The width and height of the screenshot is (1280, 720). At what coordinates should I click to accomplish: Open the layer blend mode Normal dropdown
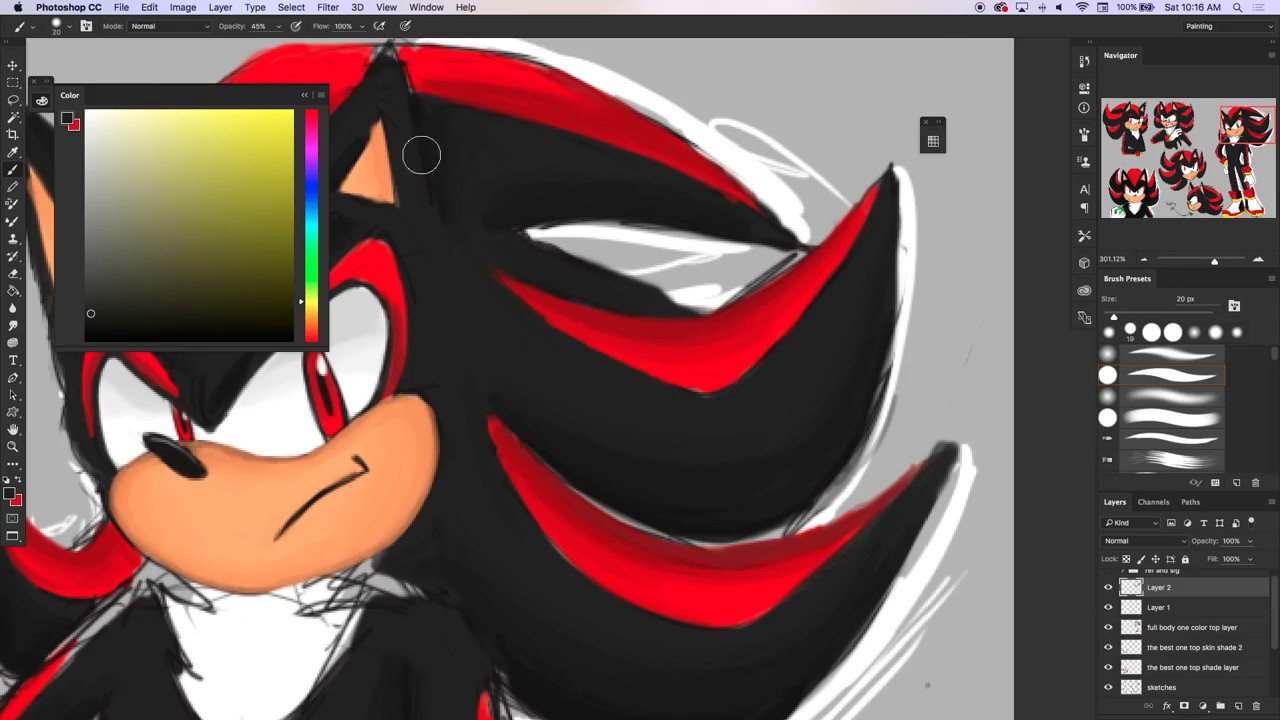(x=1144, y=541)
